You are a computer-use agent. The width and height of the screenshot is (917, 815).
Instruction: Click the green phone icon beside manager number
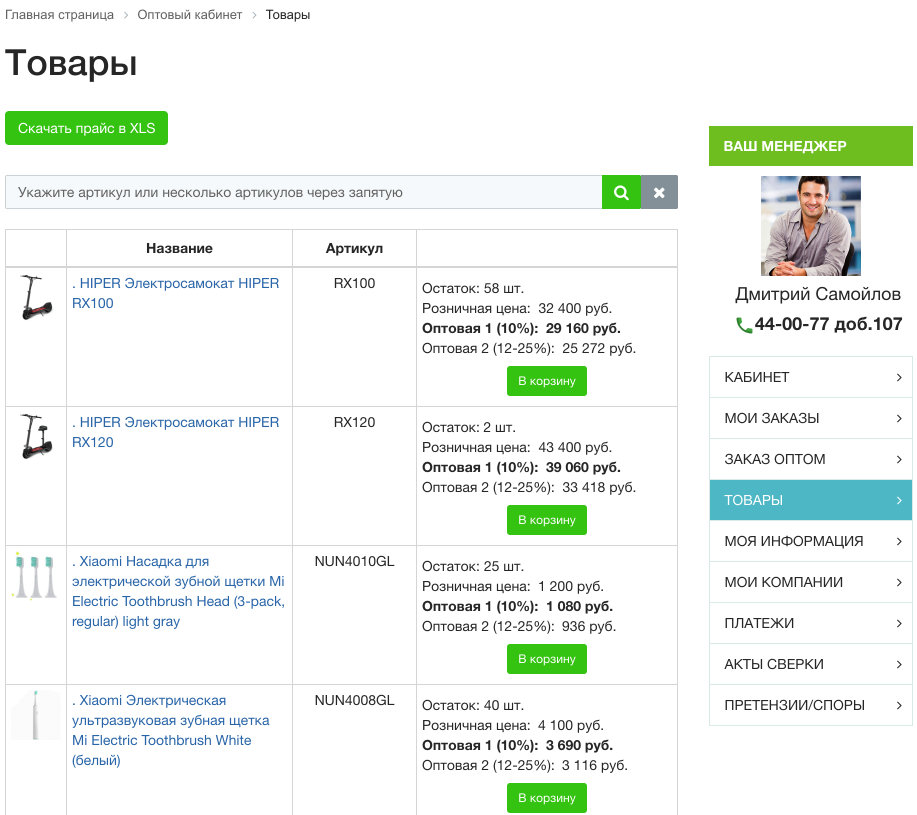tap(743, 325)
